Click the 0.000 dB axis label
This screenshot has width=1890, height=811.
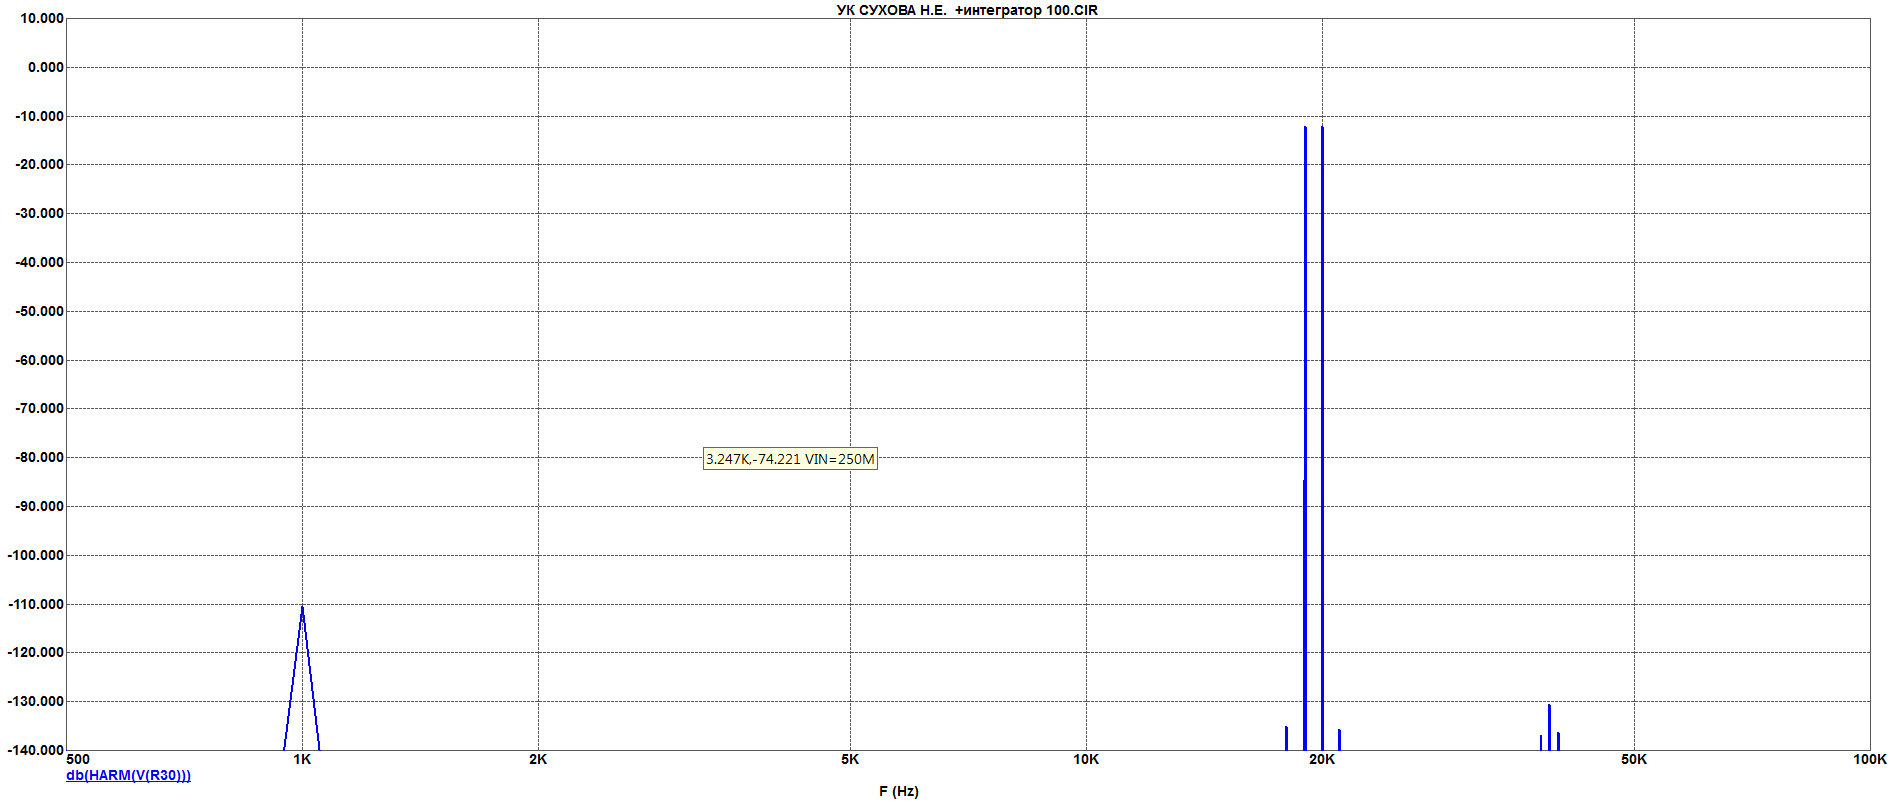tap(45, 67)
